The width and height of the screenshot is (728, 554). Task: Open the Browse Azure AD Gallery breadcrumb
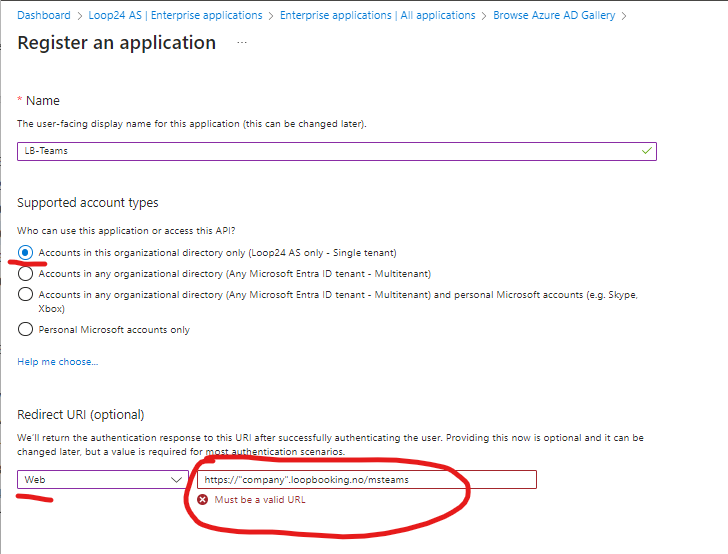pyautogui.click(x=554, y=15)
